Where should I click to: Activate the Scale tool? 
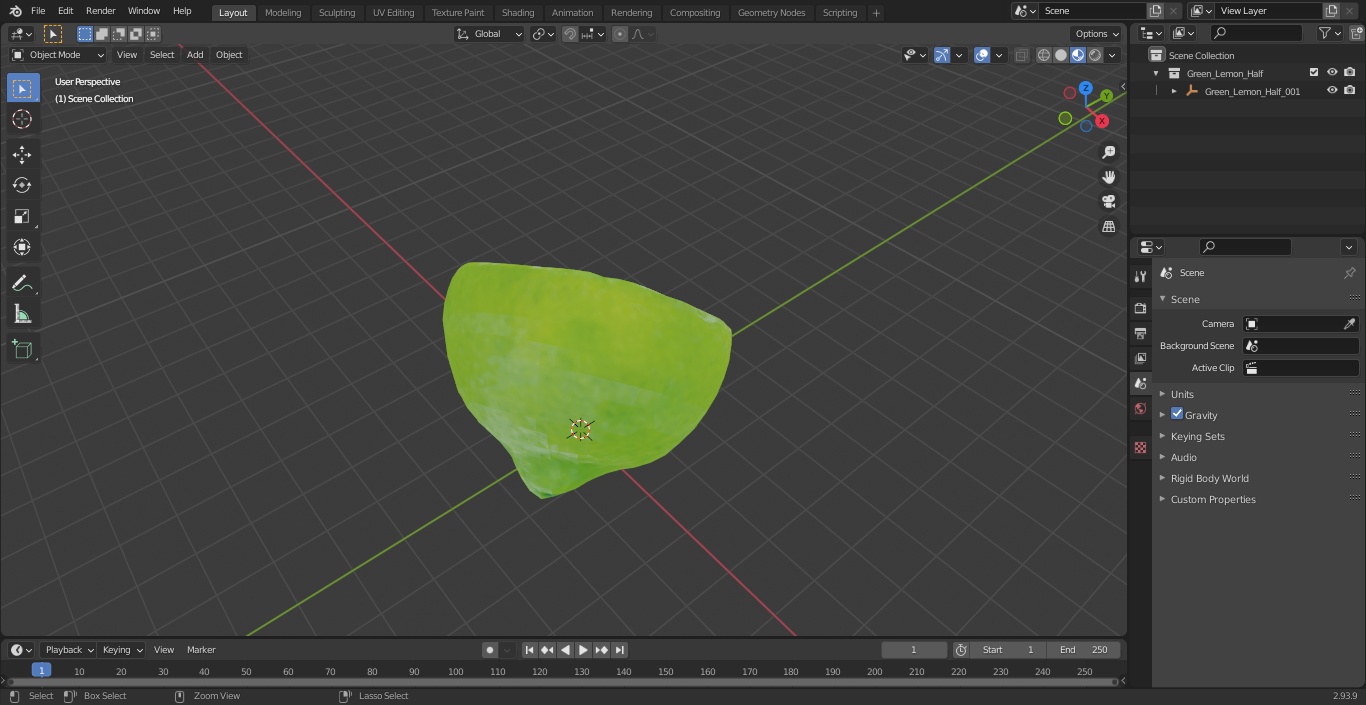(22, 216)
